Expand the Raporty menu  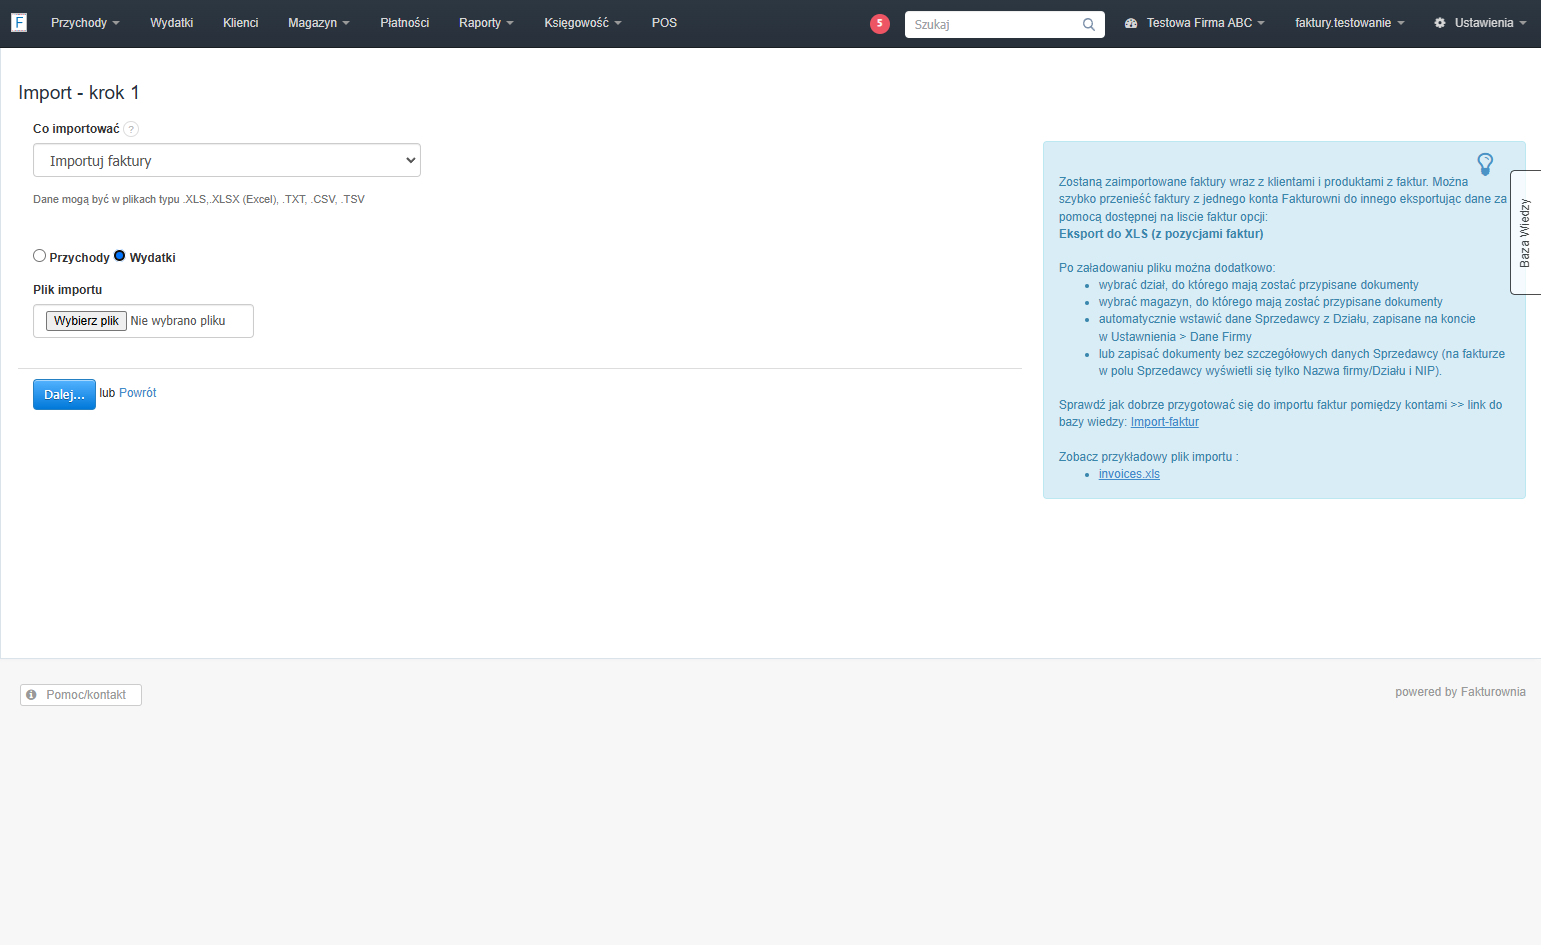(x=486, y=23)
